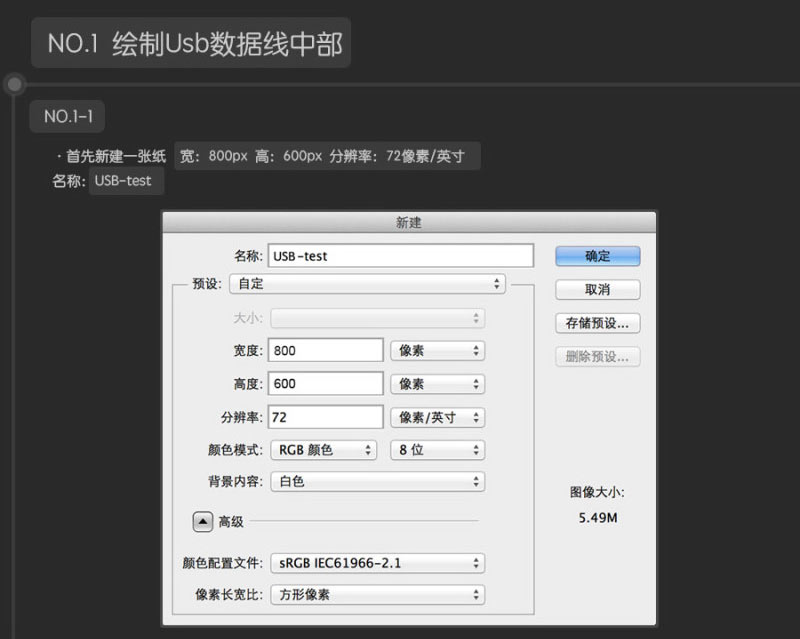The width and height of the screenshot is (800, 639).
Task: Open the 颜色模式 dropdown showing RGB 颜色
Action: pos(323,450)
